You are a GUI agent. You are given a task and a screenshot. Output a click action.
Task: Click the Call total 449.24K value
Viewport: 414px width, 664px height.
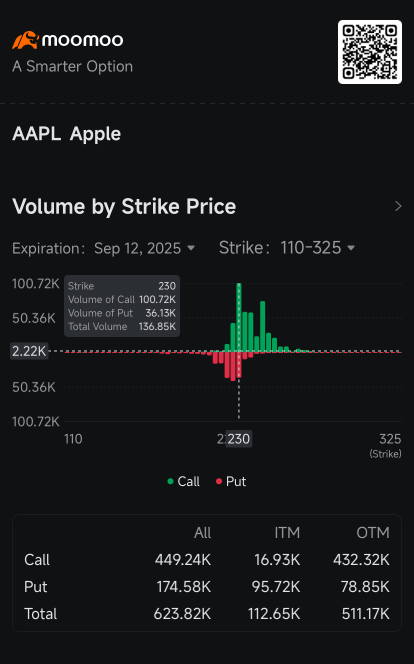pos(182,560)
